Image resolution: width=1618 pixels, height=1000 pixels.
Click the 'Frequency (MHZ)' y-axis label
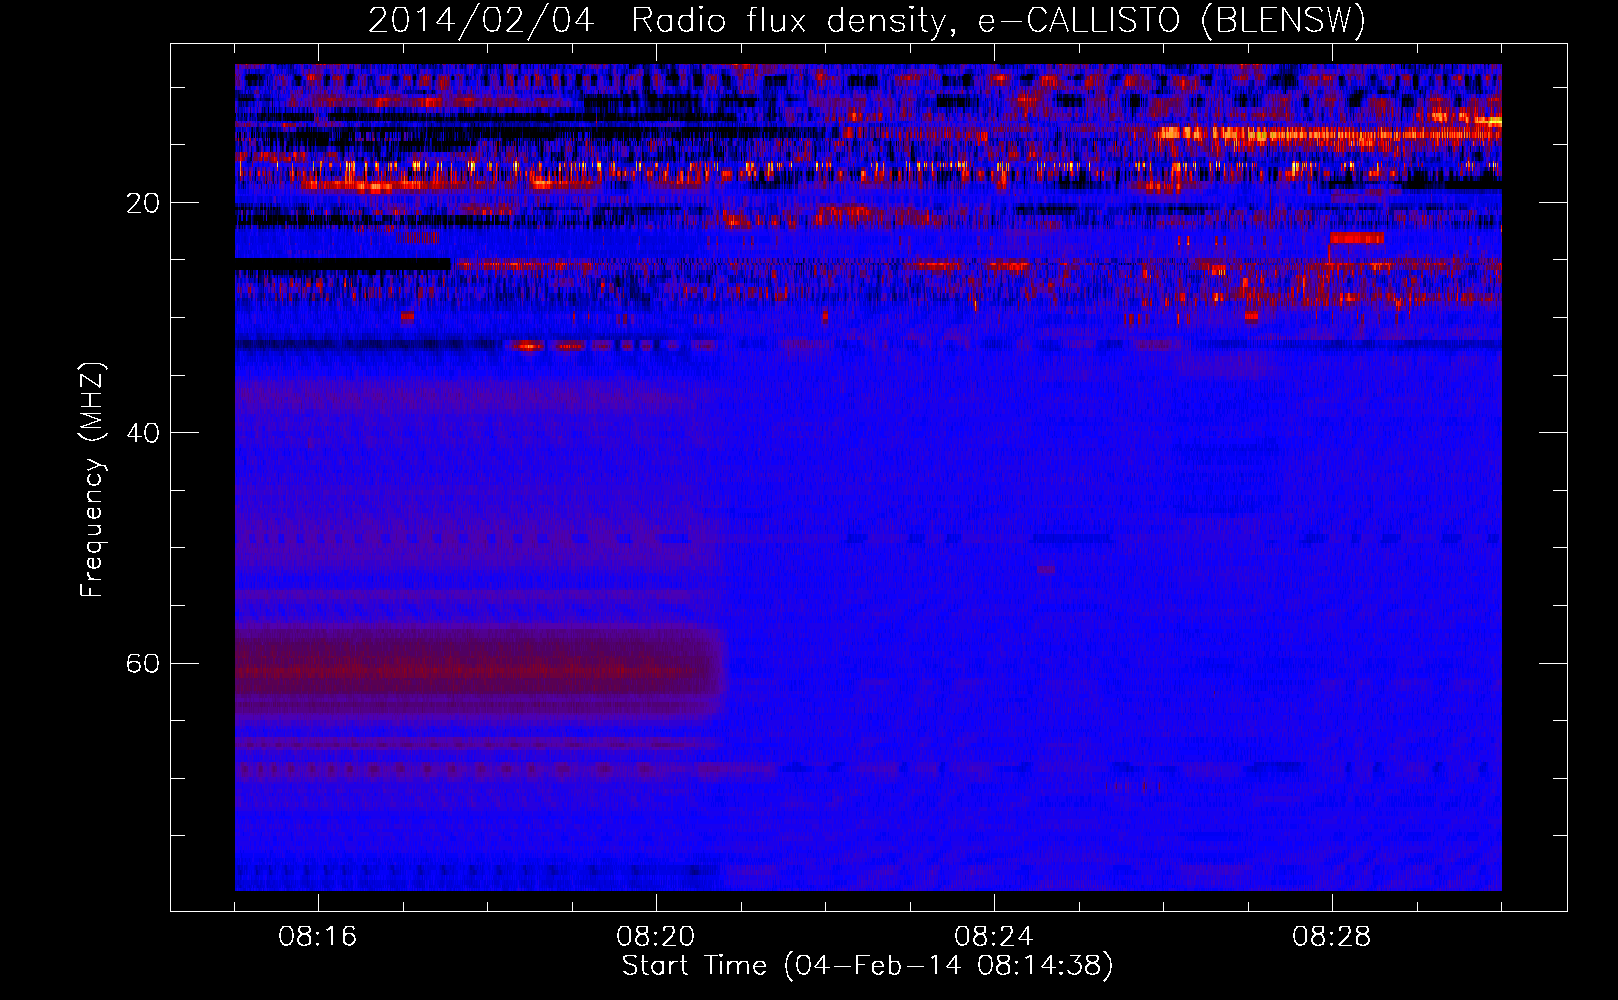(92, 480)
